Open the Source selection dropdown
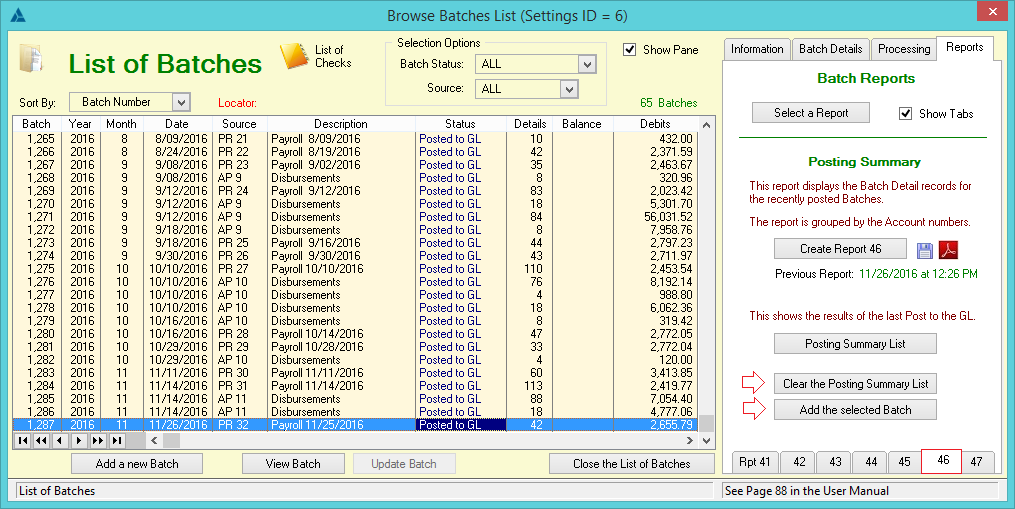1015x509 pixels. click(569, 89)
